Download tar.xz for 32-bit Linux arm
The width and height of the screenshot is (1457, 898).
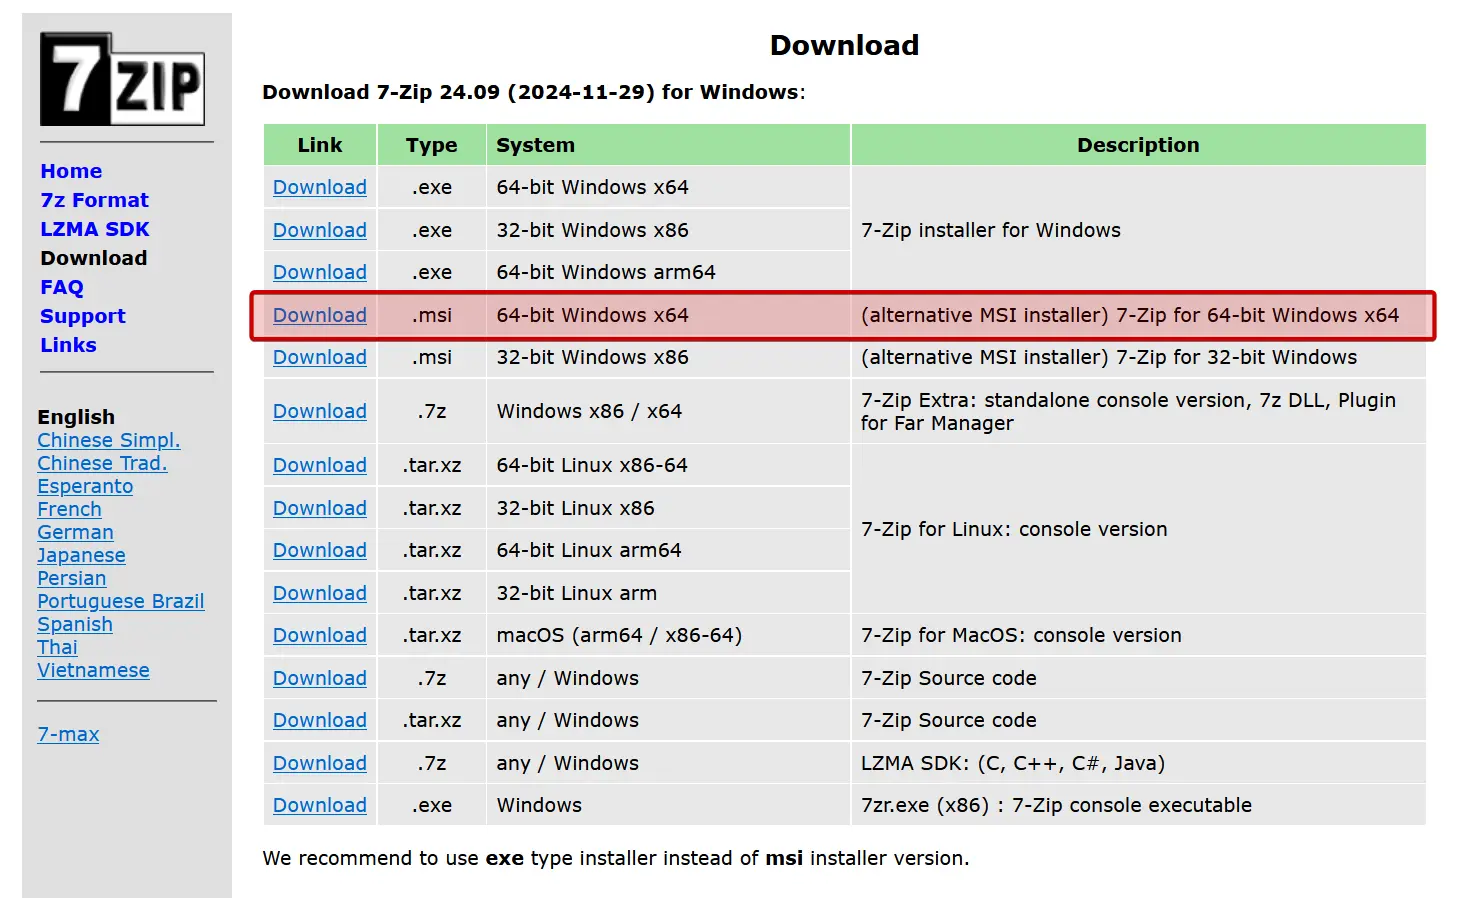pyautogui.click(x=320, y=593)
